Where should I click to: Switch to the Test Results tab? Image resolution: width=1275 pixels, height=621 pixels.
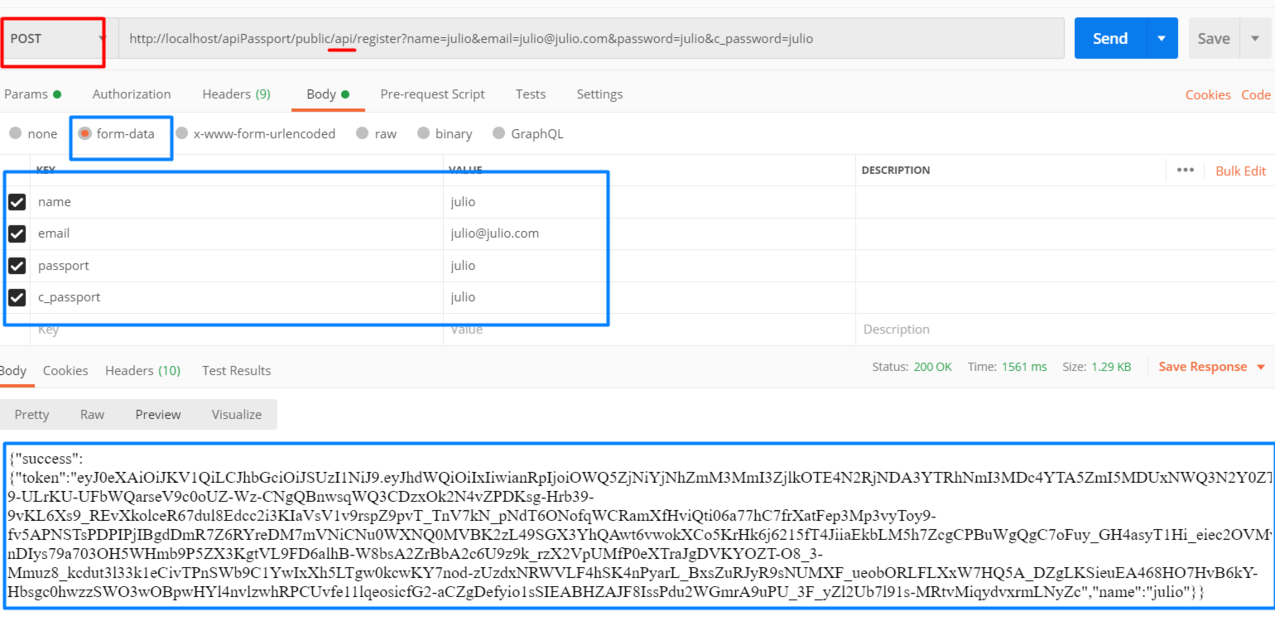click(x=236, y=370)
